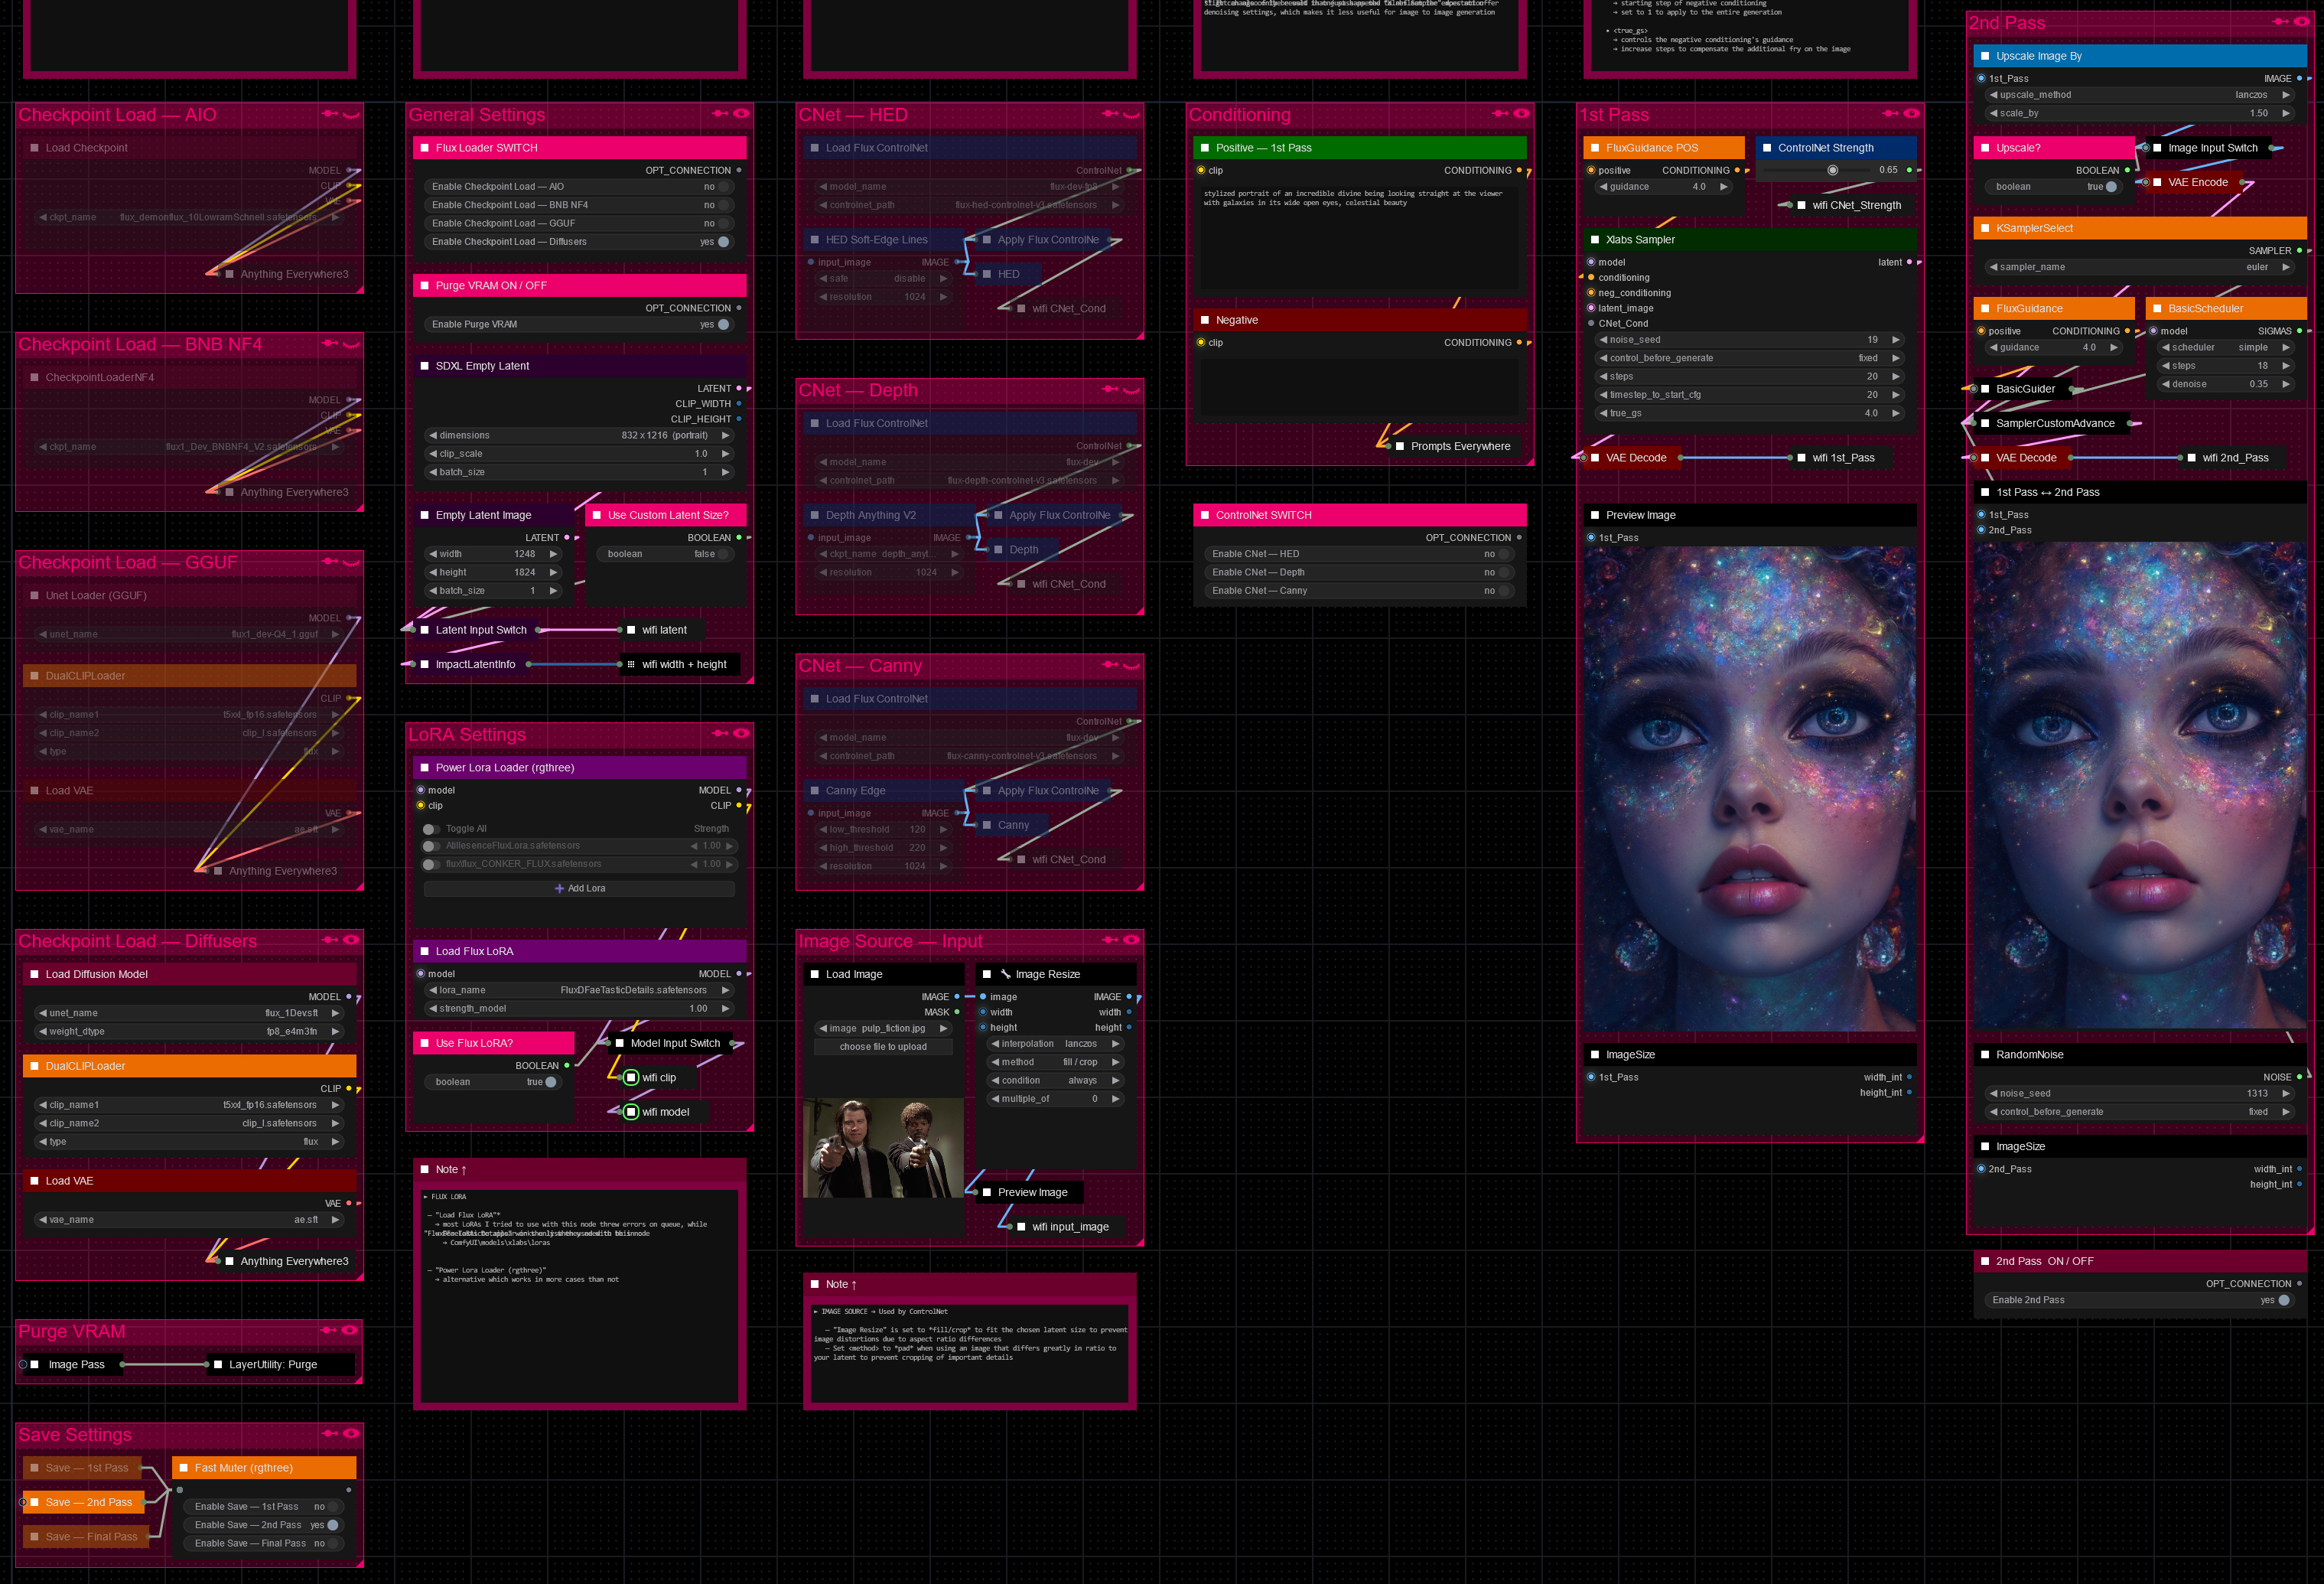2324x1584 pixels.
Task: Click bypass icon on 1st Pass group
Action: coord(1890,114)
